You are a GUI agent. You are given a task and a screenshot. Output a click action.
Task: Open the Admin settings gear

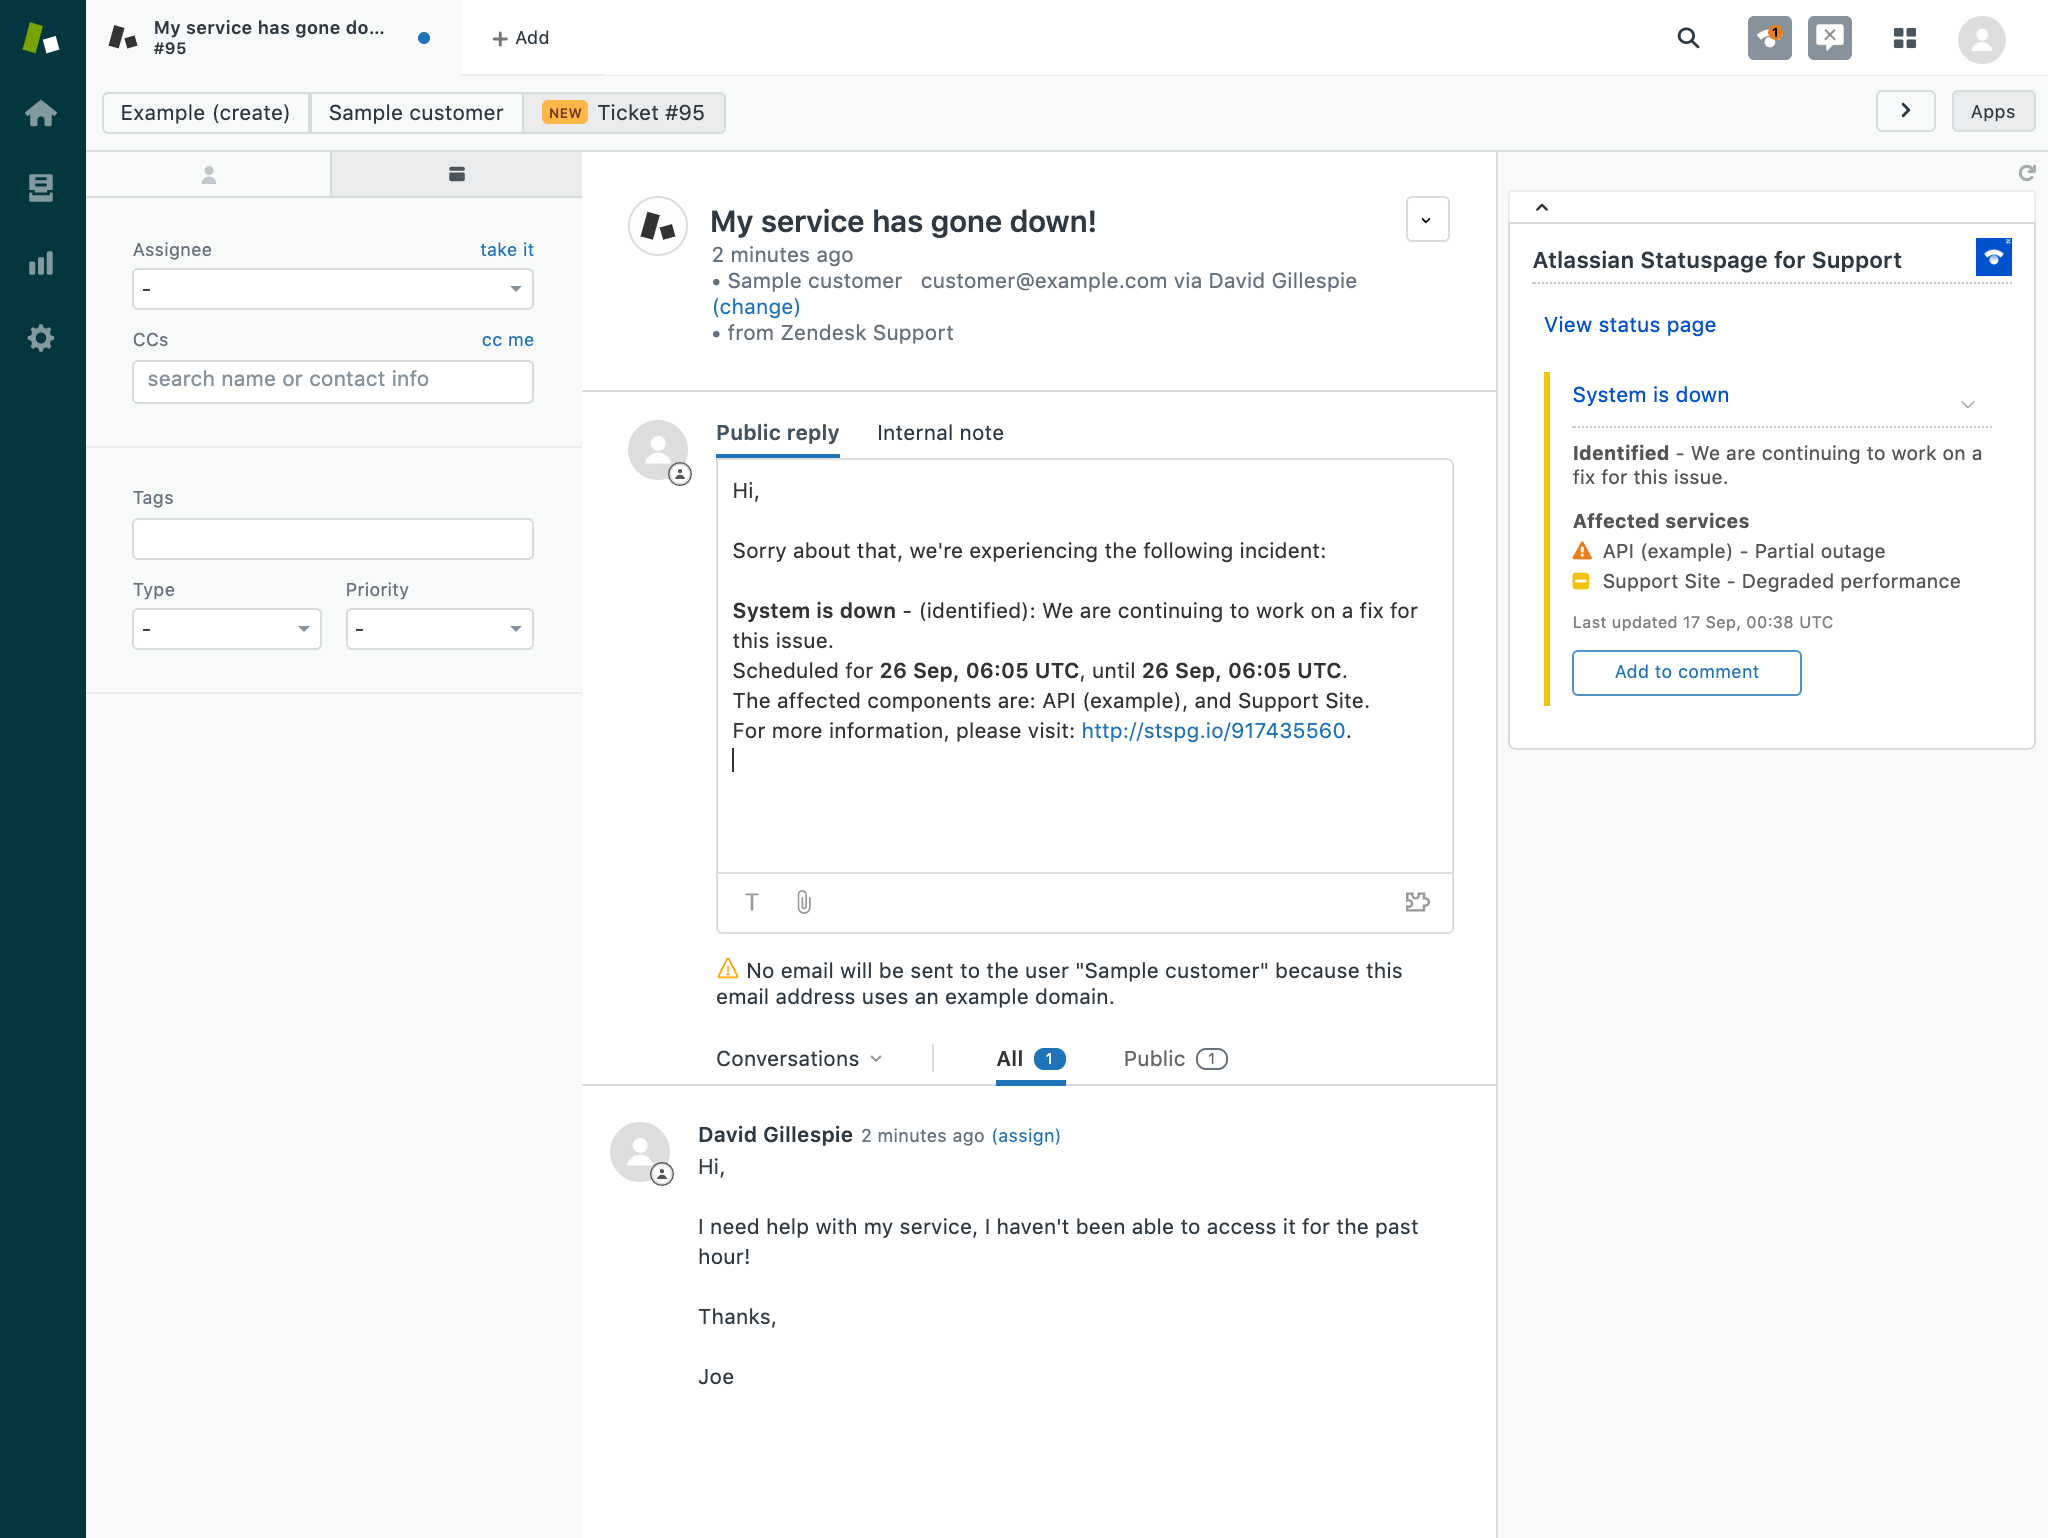pyautogui.click(x=42, y=338)
